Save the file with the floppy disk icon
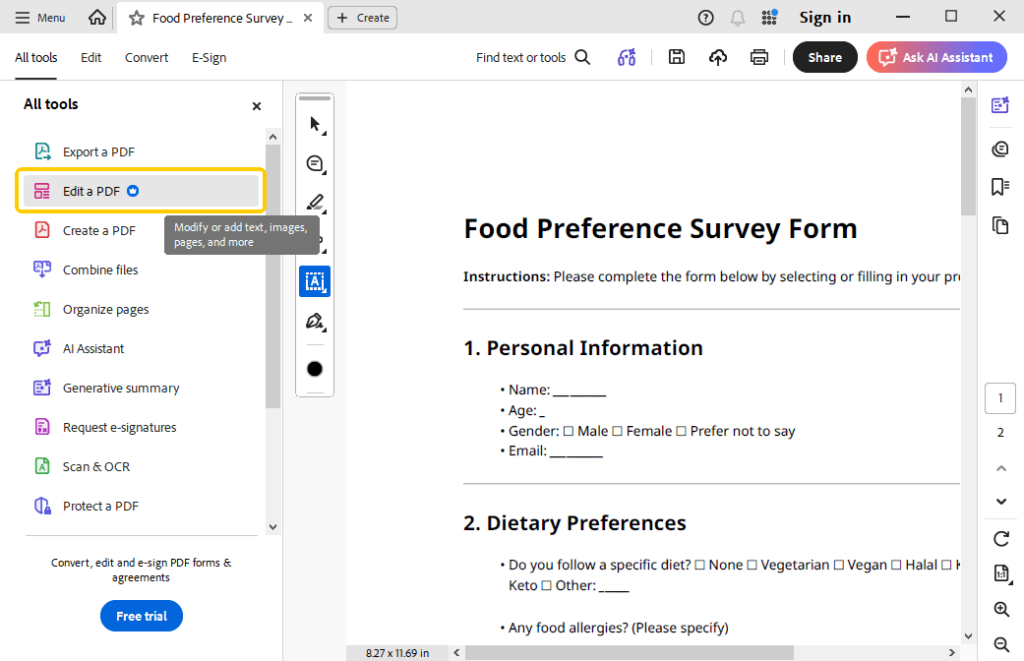 (x=677, y=57)
